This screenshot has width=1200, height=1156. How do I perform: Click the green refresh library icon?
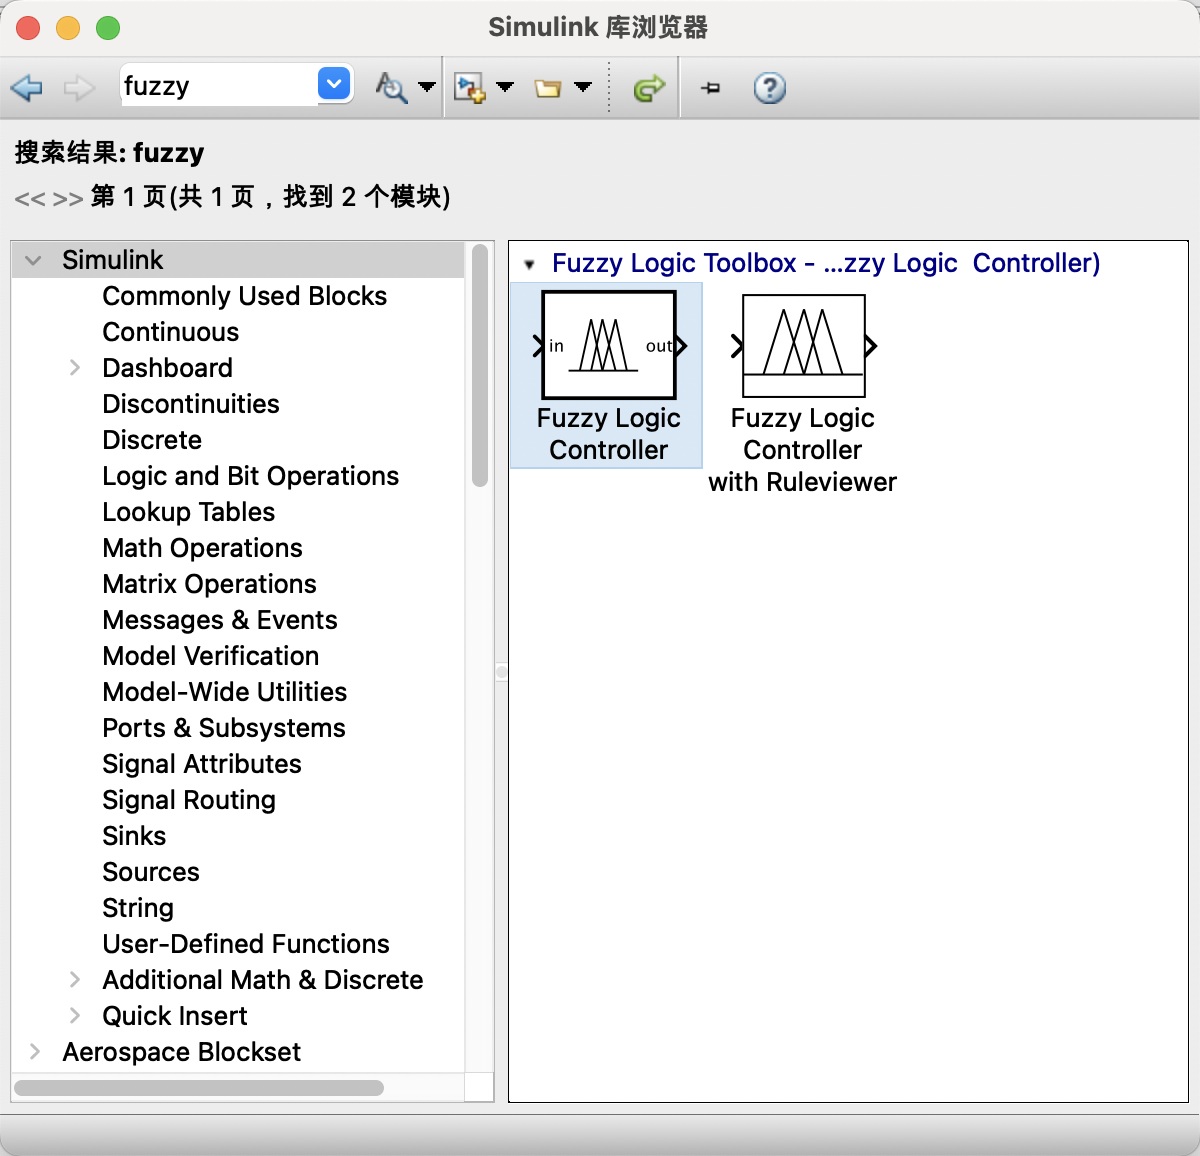point(649,88)
